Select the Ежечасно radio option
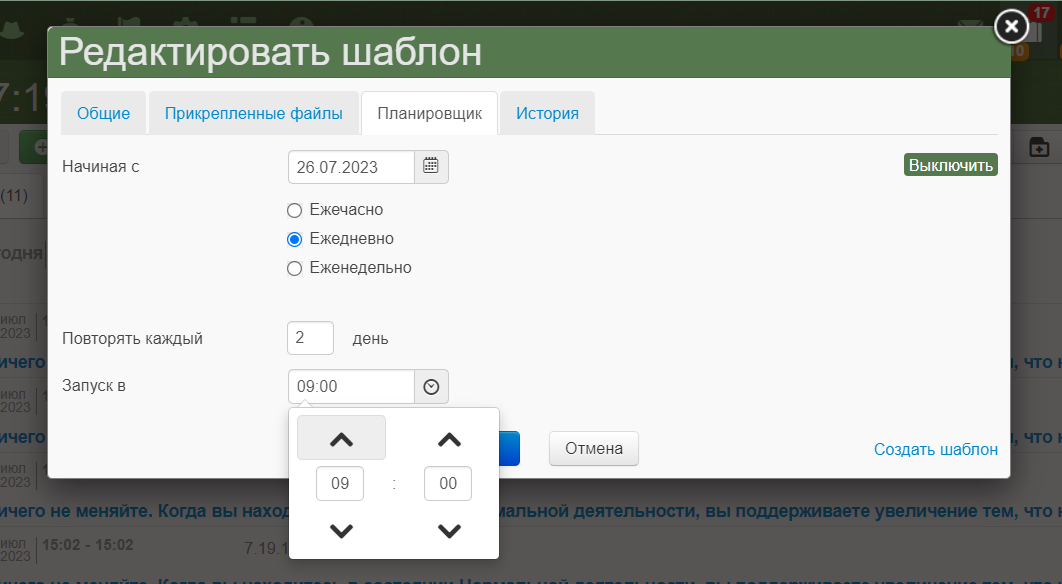The width and height of the screenshot is (1062, 584). [x=294, y=211]
